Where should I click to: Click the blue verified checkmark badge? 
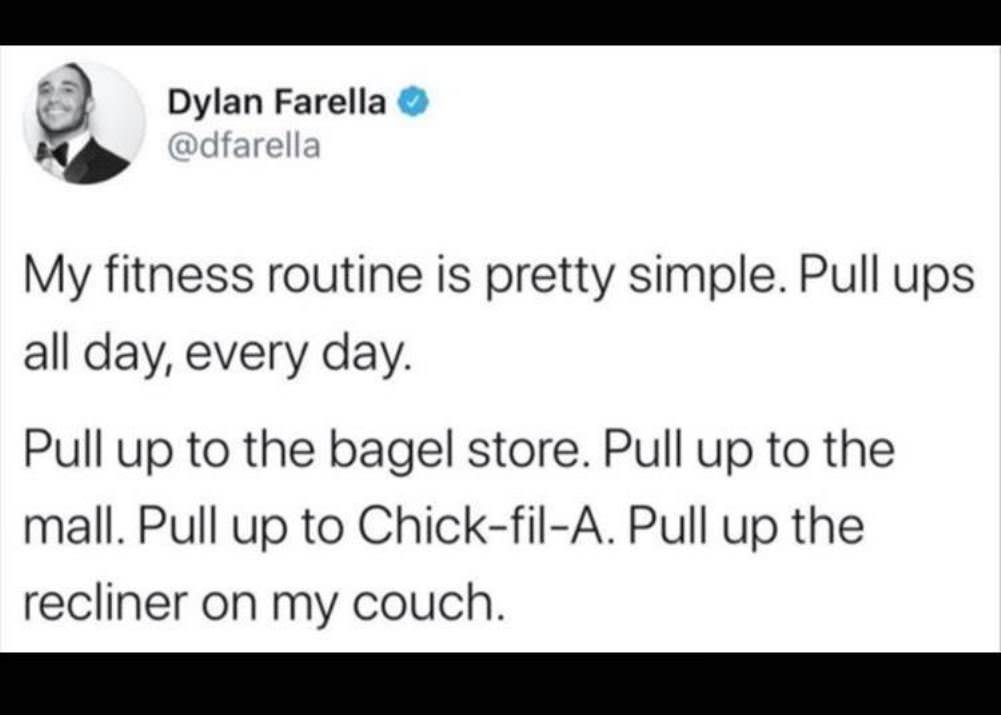click(414, 103)
